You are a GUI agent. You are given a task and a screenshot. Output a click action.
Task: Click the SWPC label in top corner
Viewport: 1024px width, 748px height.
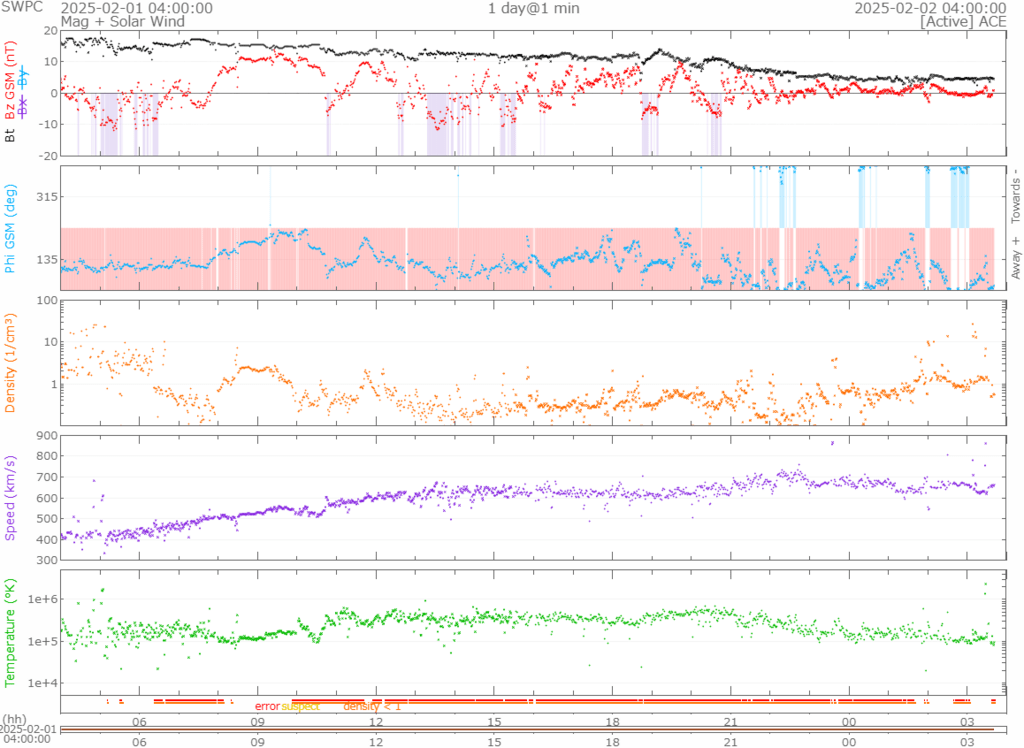click(x=20, y=8)
